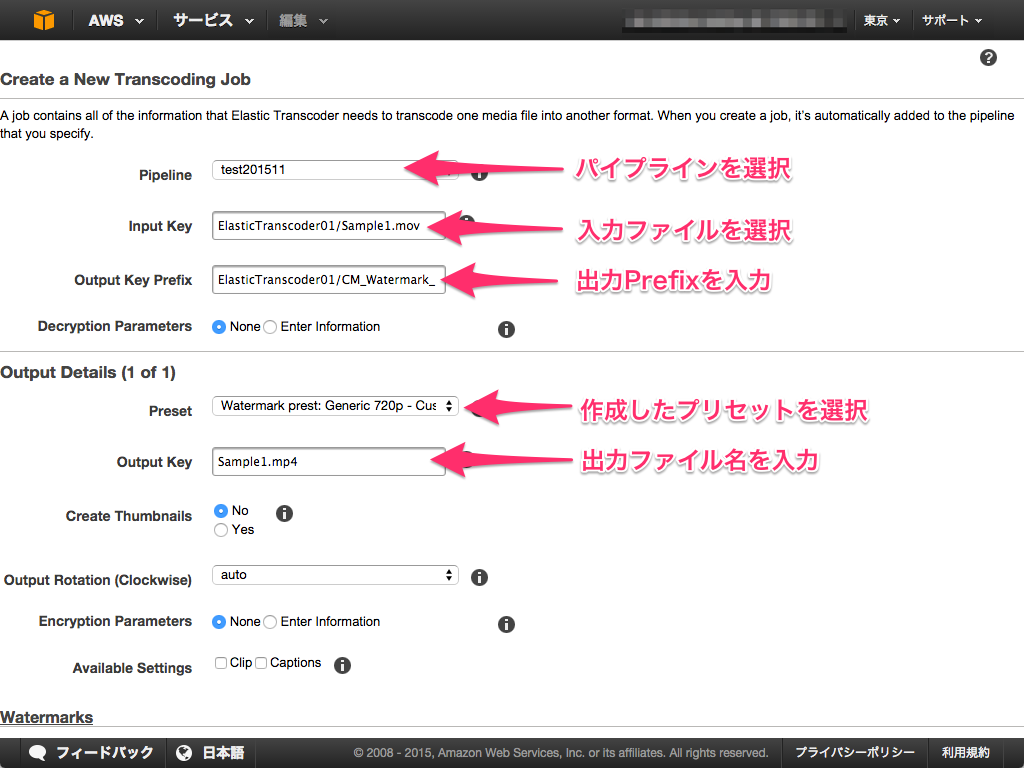
Task: Click the Output Rotation info icon
Action: point(479,577)
